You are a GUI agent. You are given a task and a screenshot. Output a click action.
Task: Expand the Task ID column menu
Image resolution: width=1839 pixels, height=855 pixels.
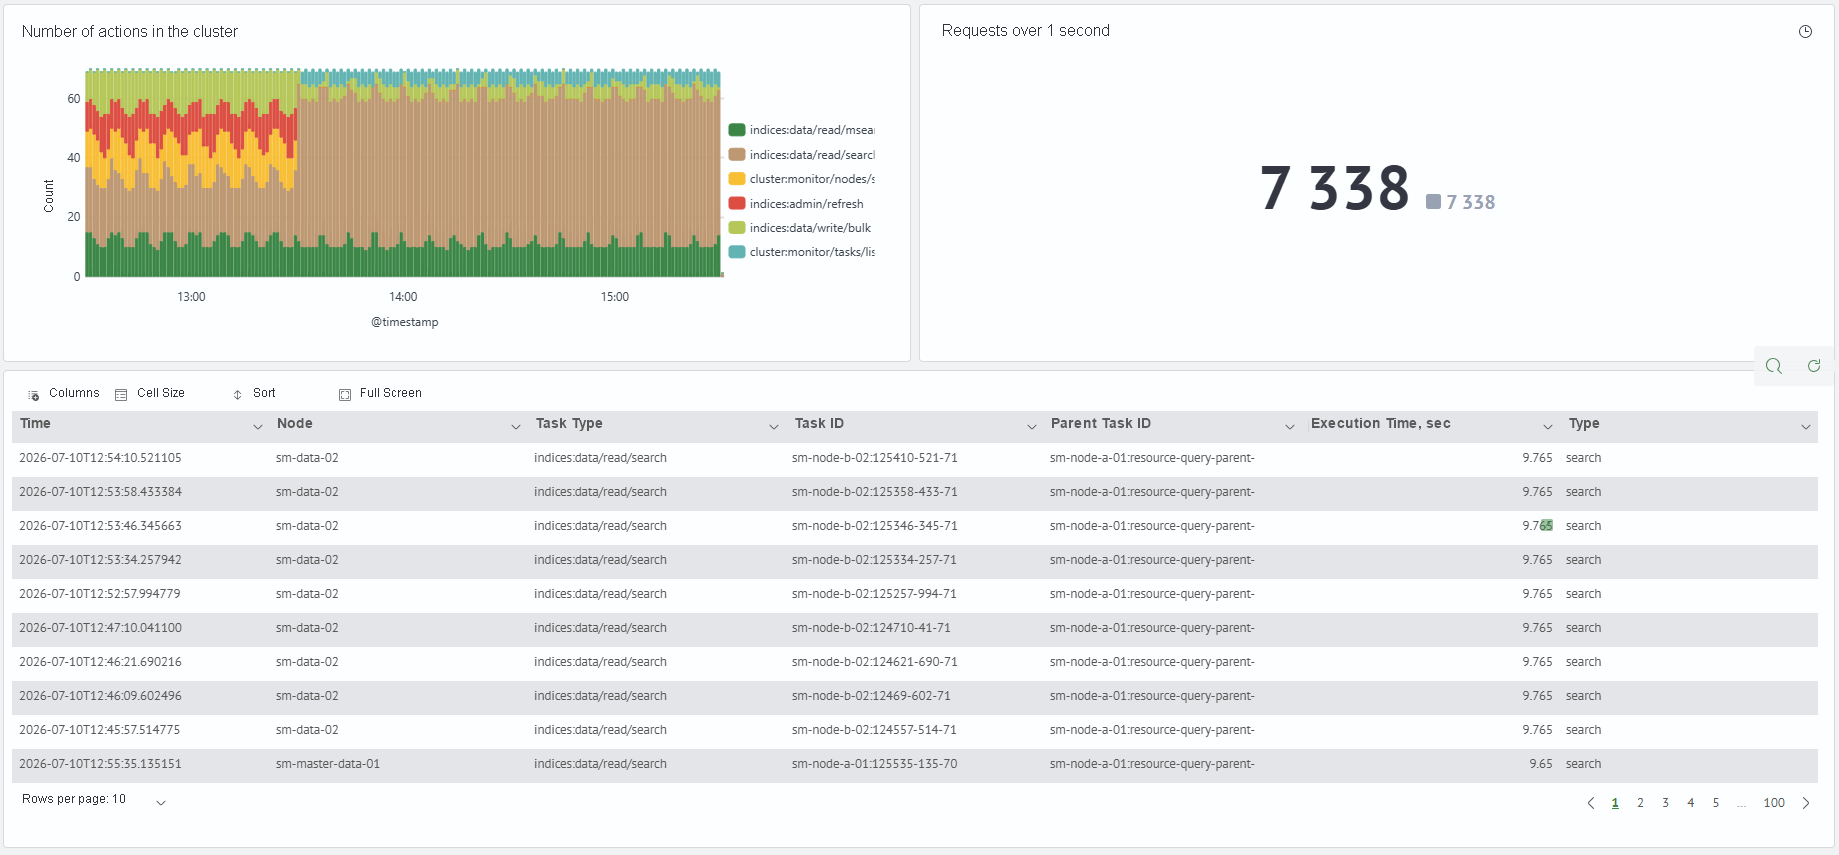click(x=1032, y=427)
